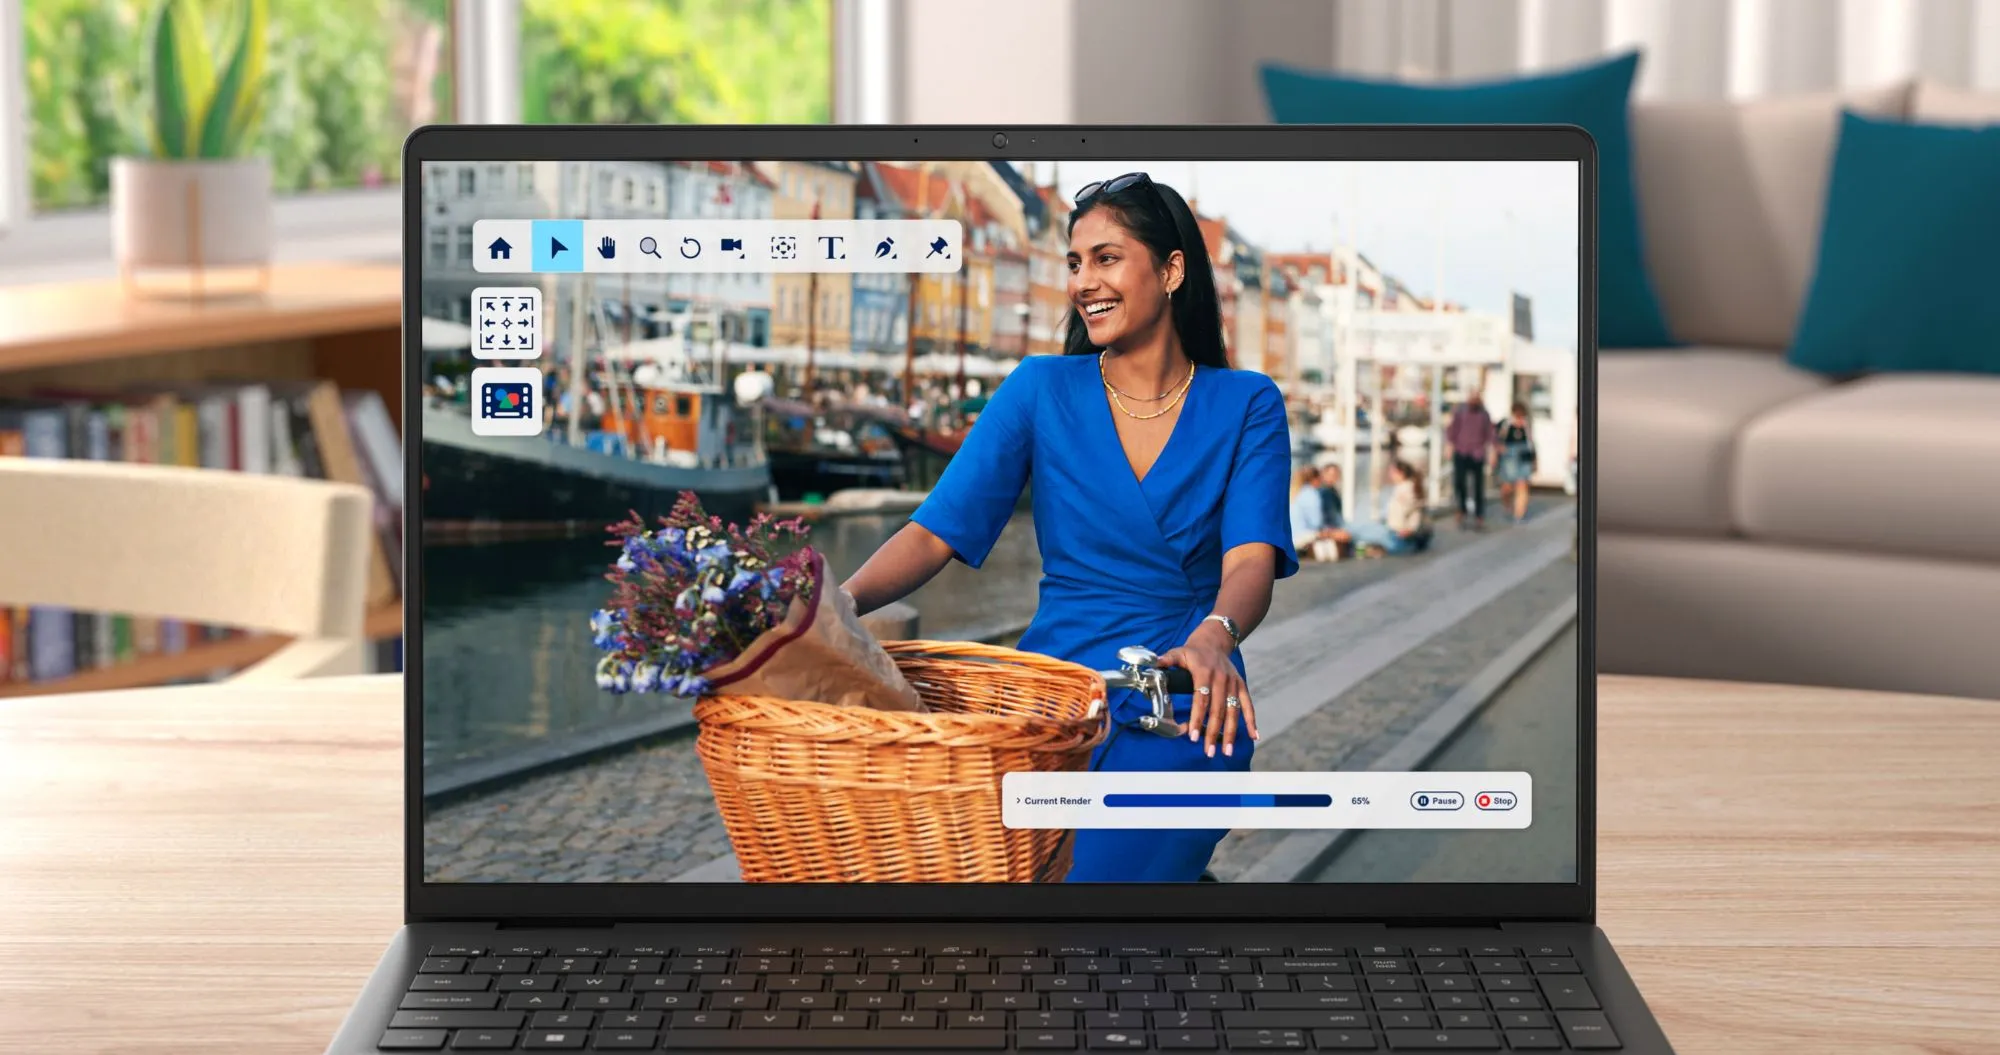Select the Hand pan tool
The image size is (2000, 1055).
(606, 247)
